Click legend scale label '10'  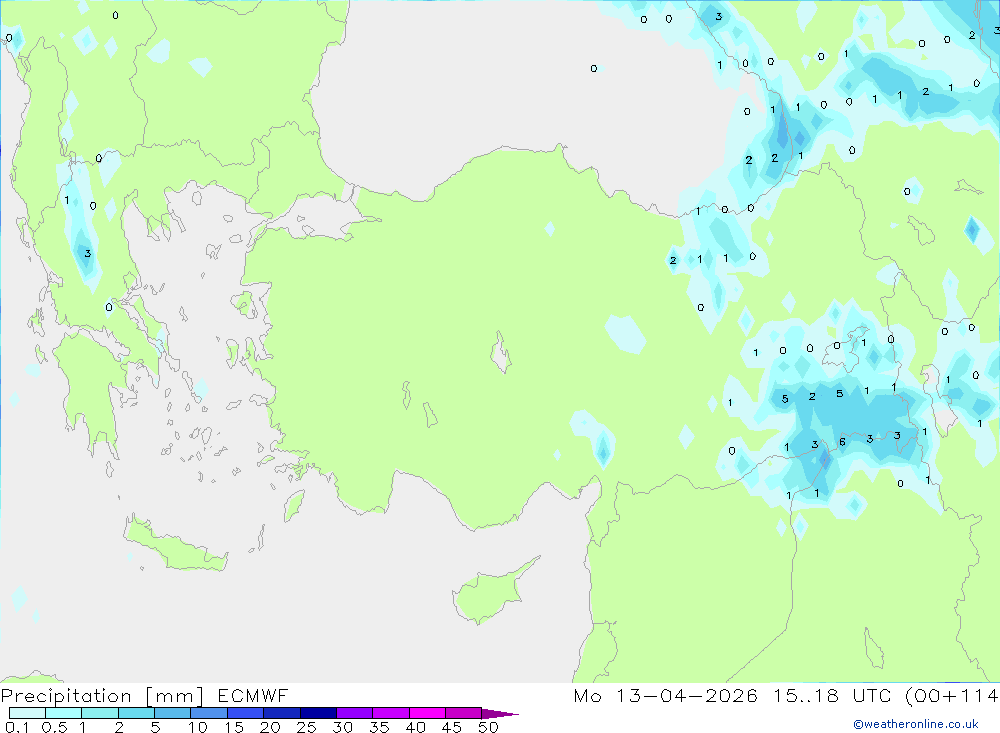coord(198,727)
